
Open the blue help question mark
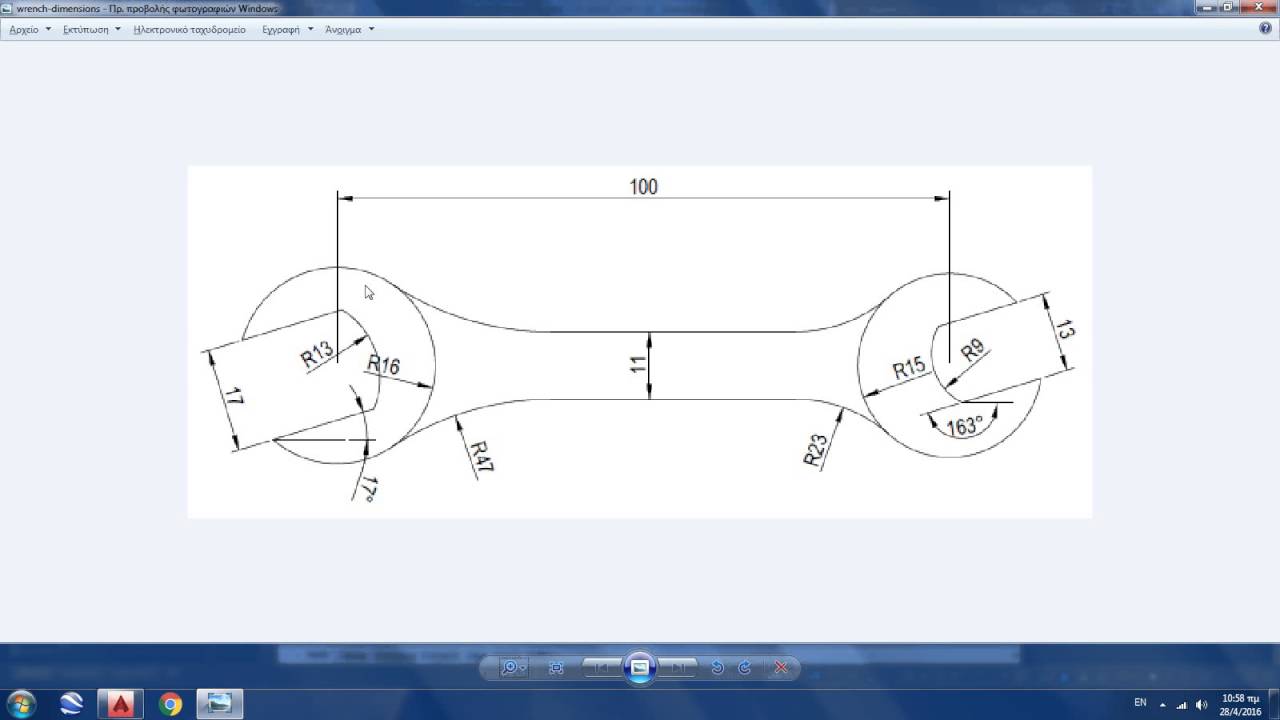[x=1265, y=29]
